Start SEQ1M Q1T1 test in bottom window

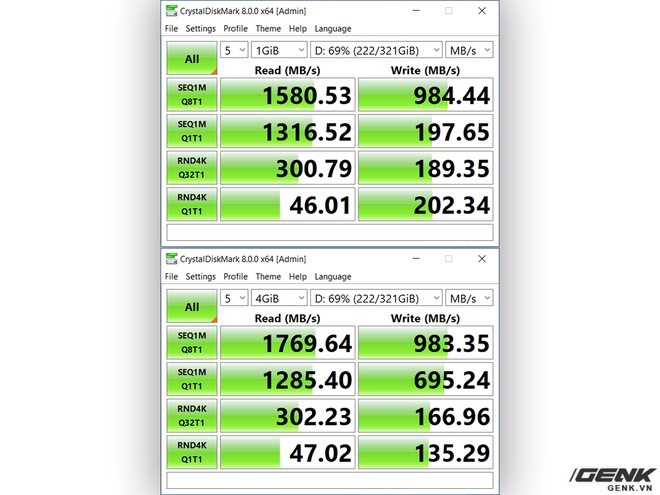pos(192,379)
